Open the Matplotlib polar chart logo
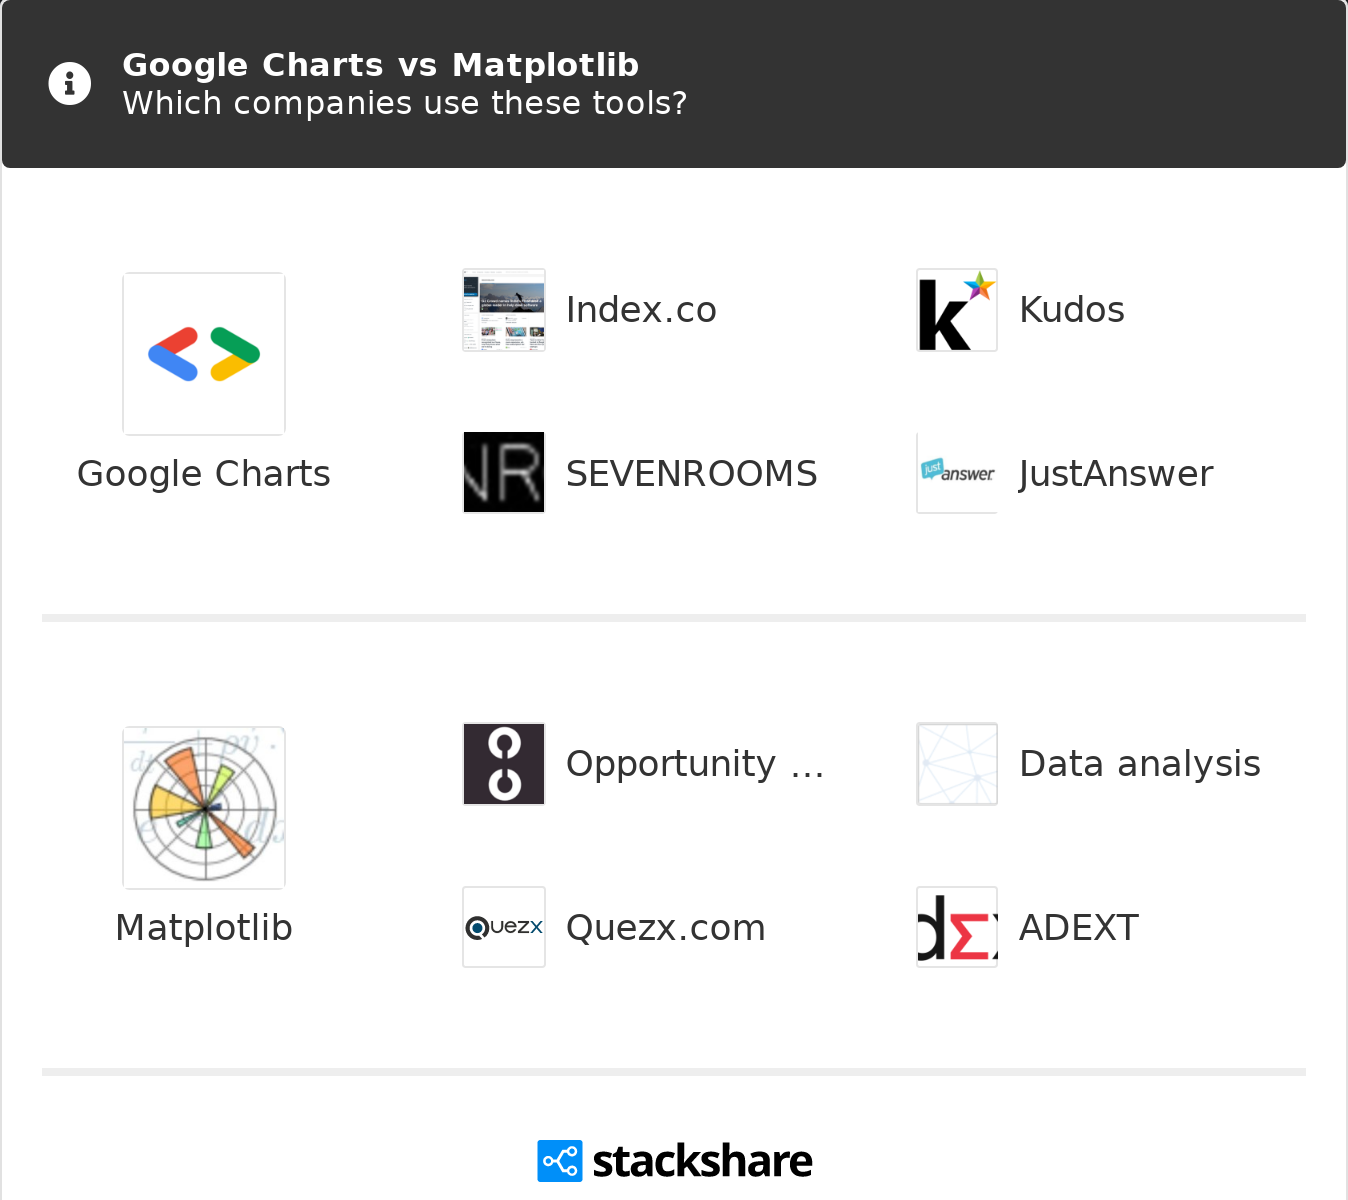 [x=204, y=808]
